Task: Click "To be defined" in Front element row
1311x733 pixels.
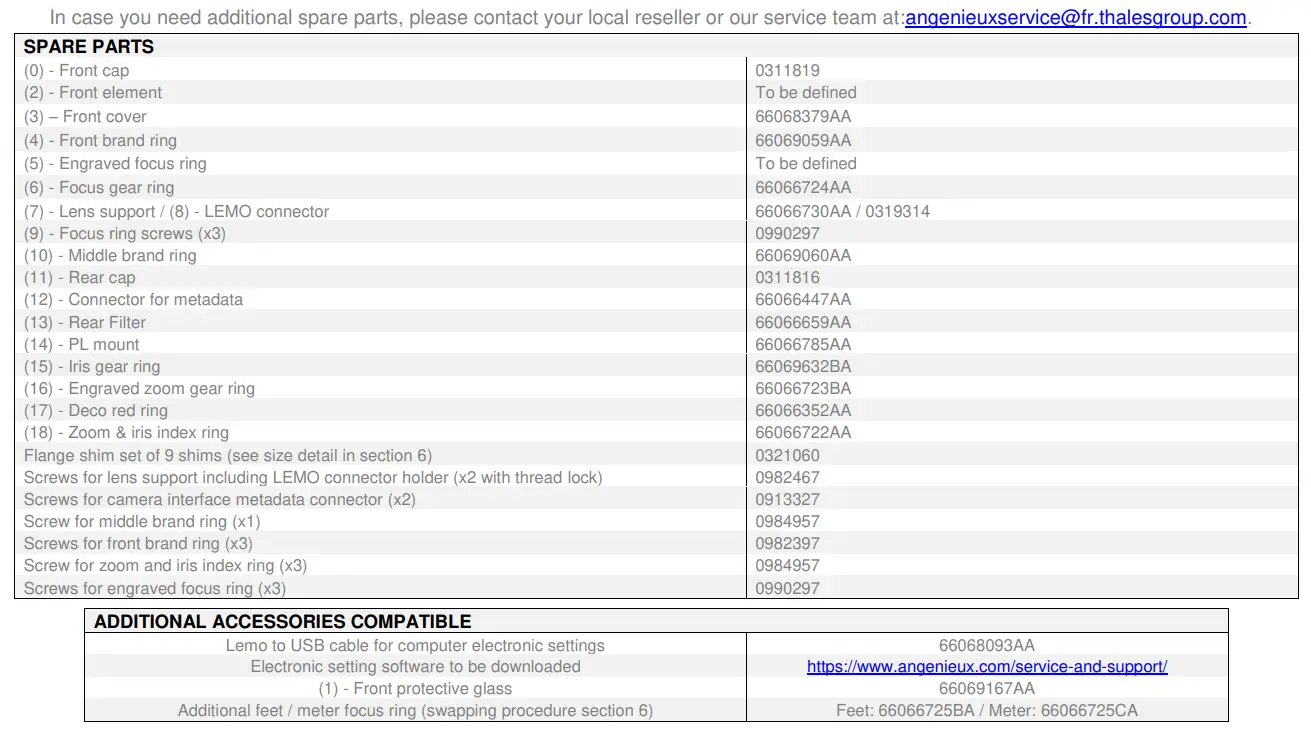Action: pyautogui.click(x=806, y=93)
